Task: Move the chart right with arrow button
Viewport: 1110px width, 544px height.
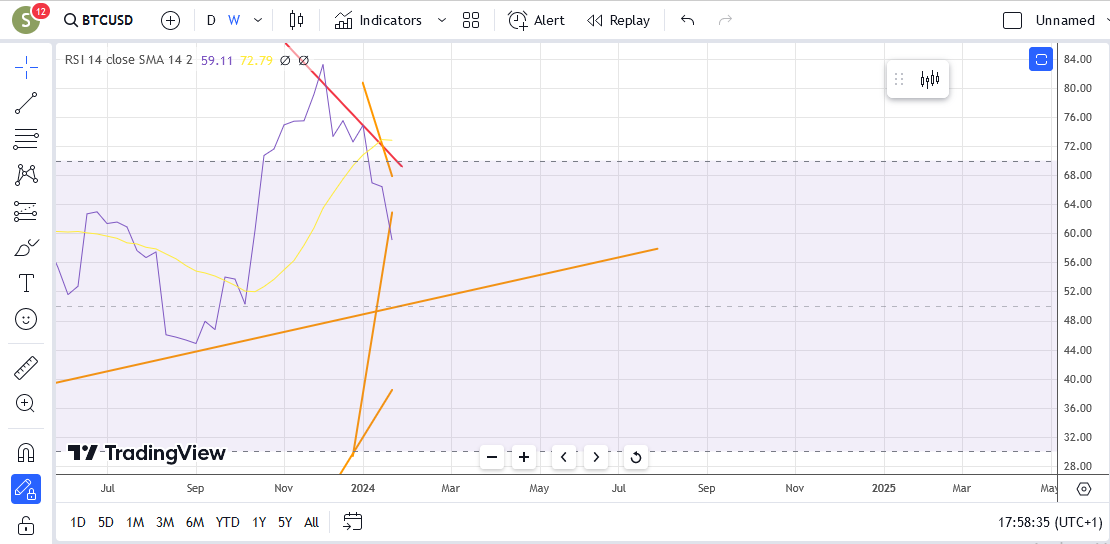Action: coord(596,457)
